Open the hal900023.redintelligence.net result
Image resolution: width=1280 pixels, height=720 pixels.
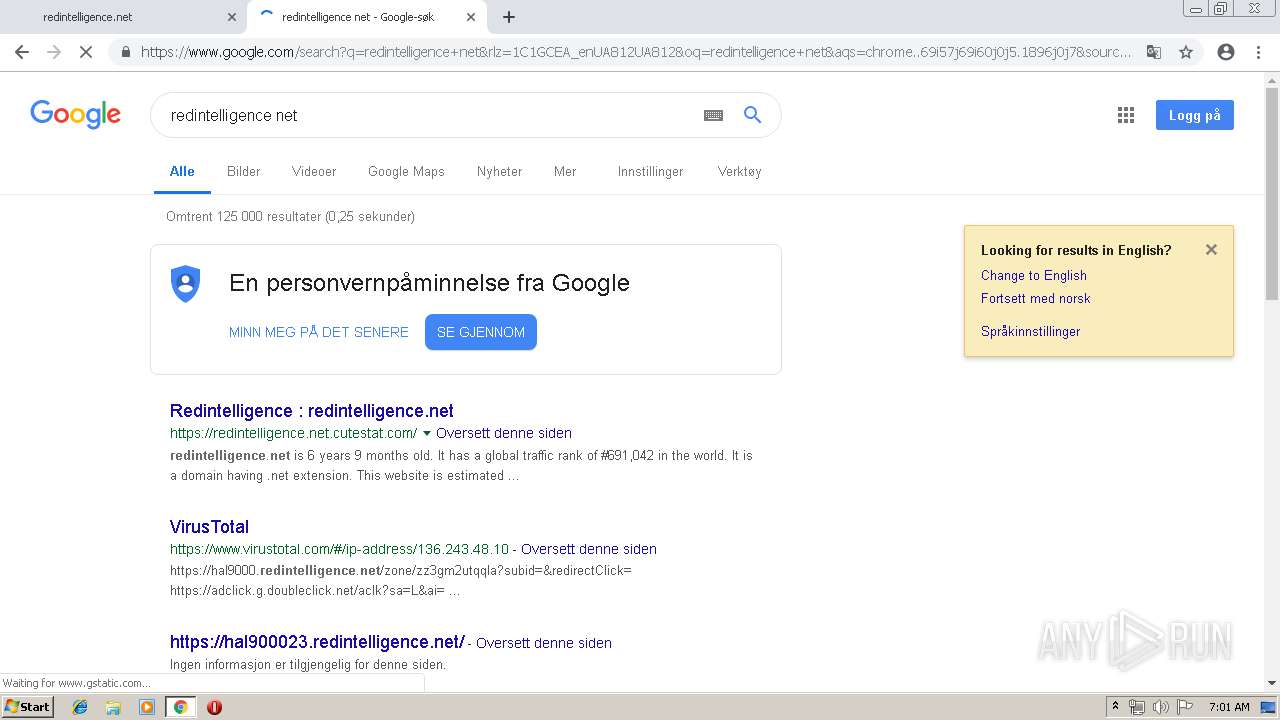click(317, 642)
